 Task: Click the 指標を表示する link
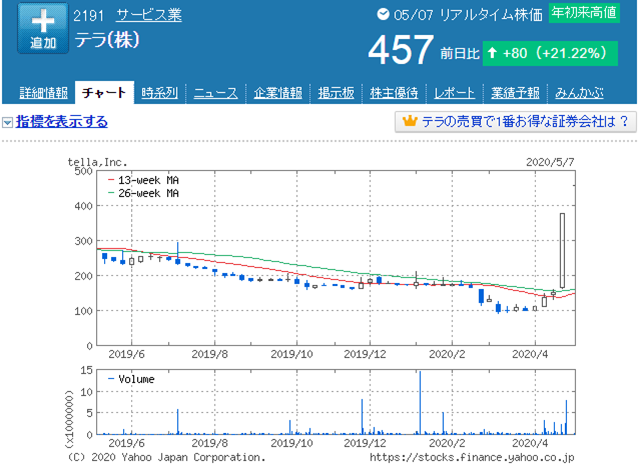[x=62, y=122]
